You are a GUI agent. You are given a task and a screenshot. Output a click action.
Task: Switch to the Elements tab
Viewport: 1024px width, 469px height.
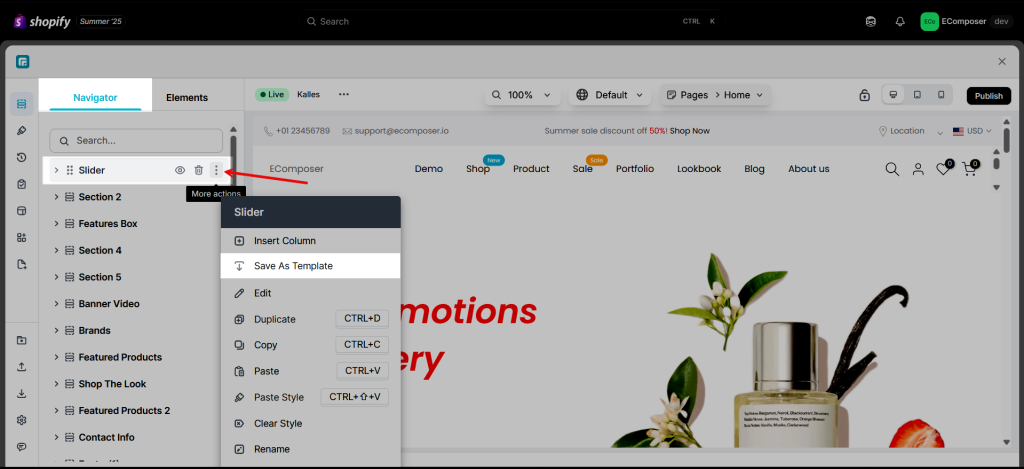(187, 97)
